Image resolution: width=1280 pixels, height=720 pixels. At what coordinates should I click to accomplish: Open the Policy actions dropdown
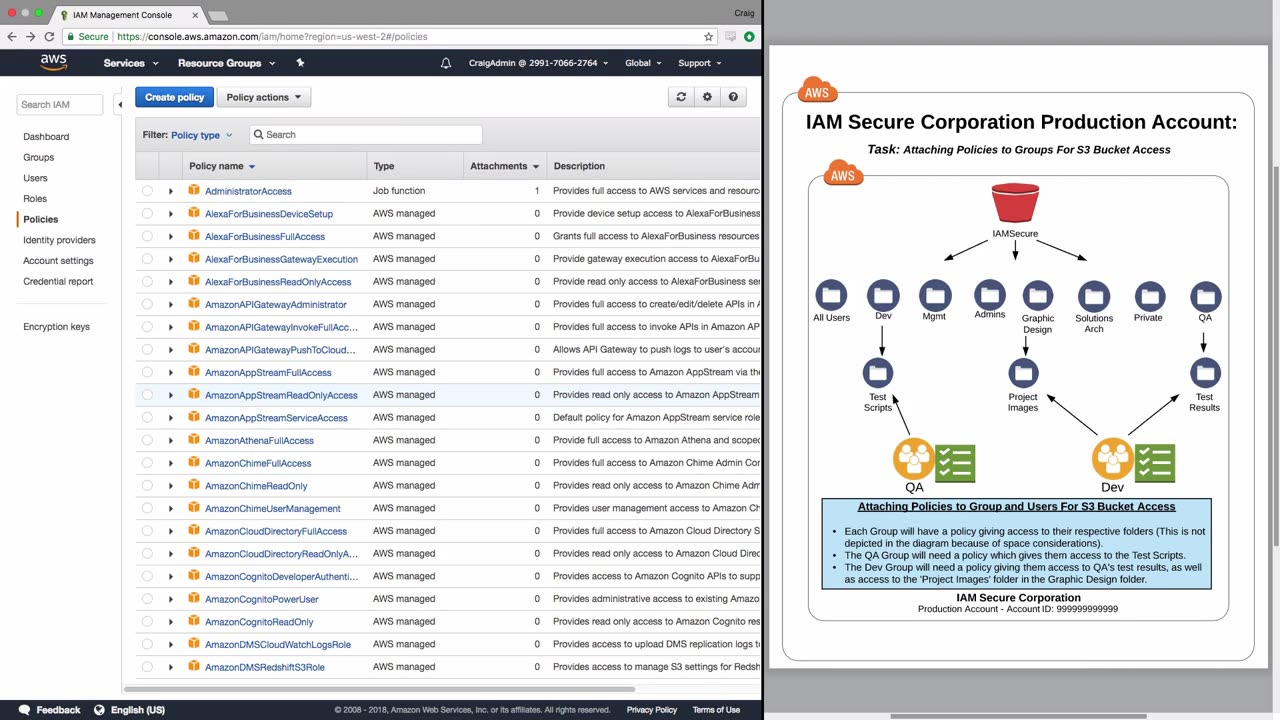(x=264, y=97)
